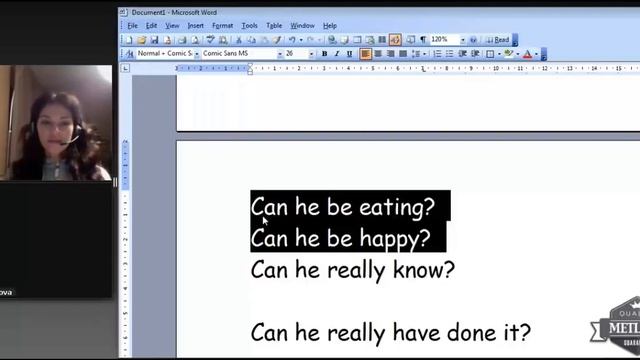
Task: Open the Research tool icon
Action: pos(223,40)
